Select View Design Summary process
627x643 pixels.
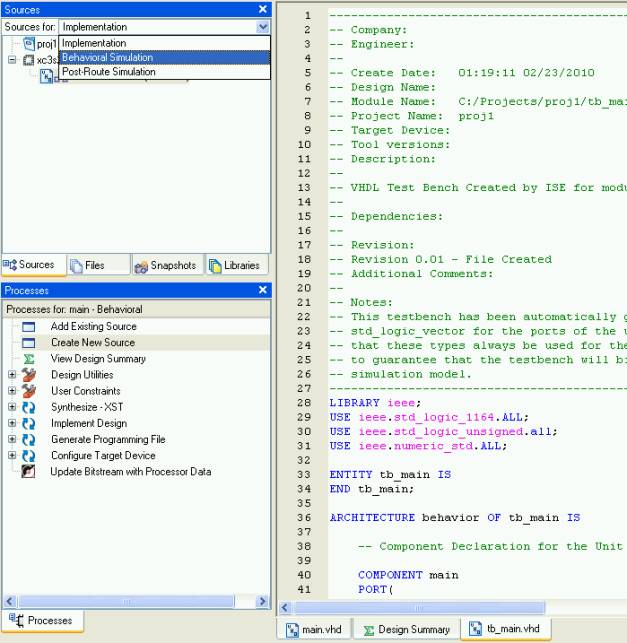tap(98, 359)
